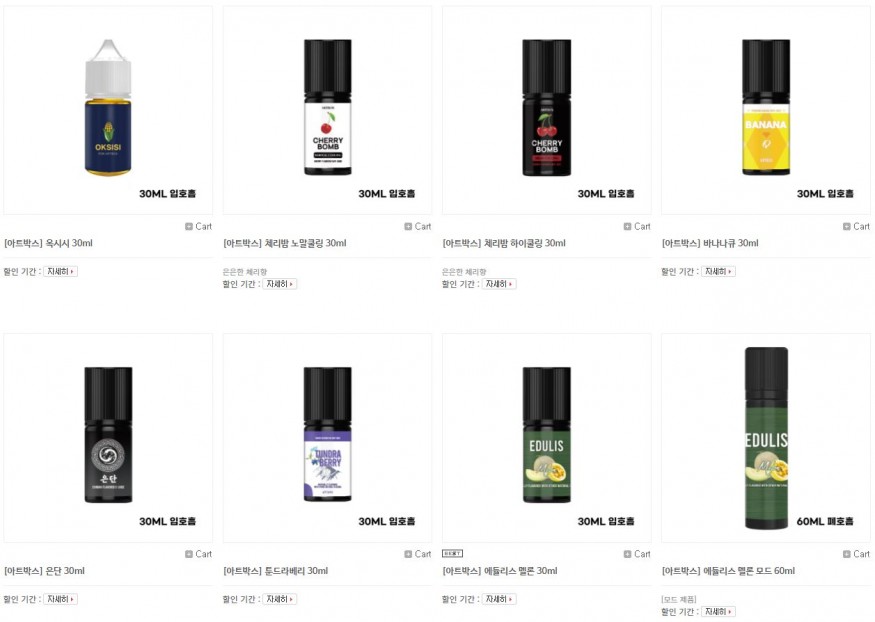The height and width of the screenshot is (622, 875).
Task: Open the [아트박스] 체리밤 노말쿨링 30ml link
Action: (x=285, y=243)
